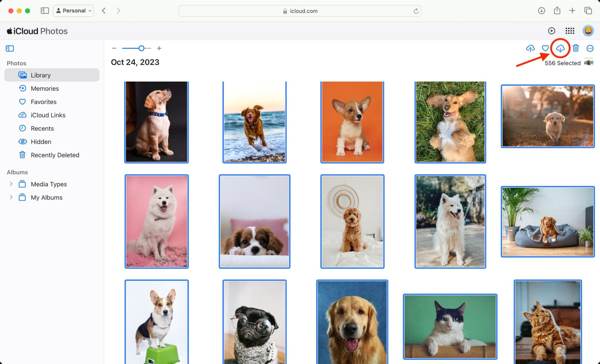600x364 pixels.
Task: Click the Oct 24, 2023 date heading
Action: (x=135, y=62)
